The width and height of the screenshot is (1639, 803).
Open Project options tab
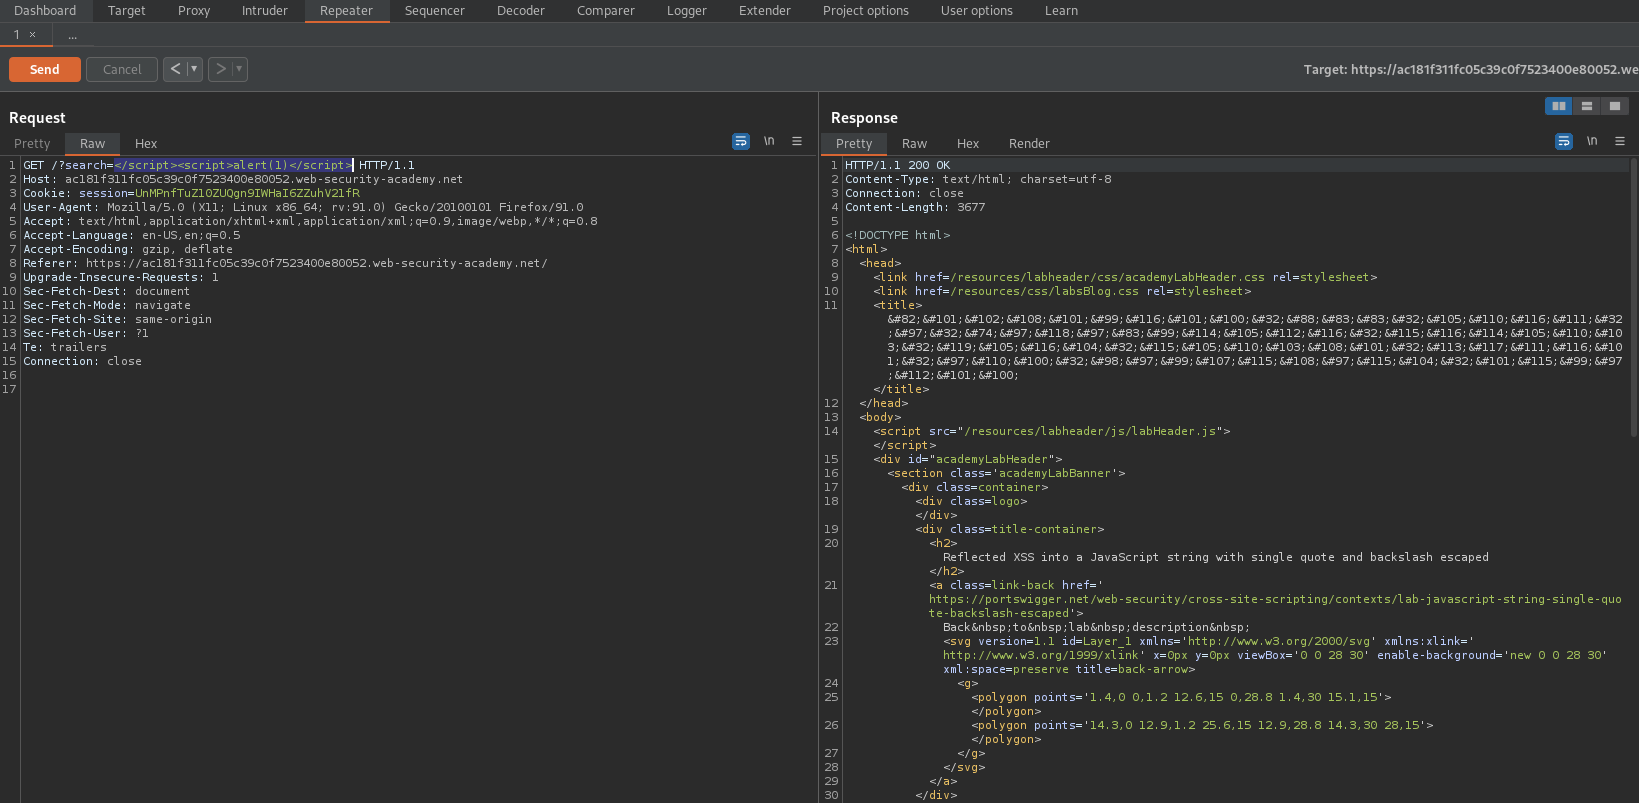[866, 11]
